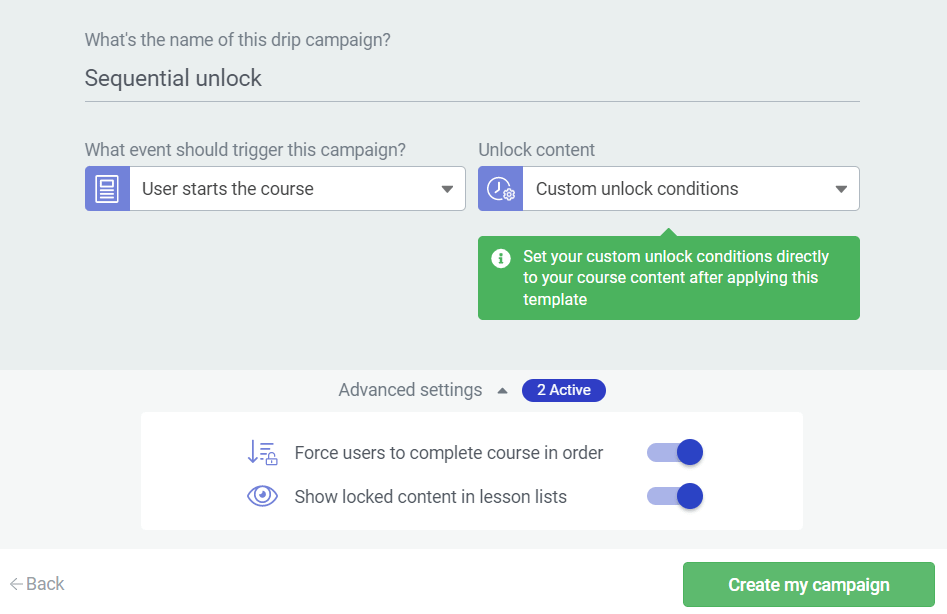Open the 'User starts the course' trigger dropdown
The width and height of the screenshot is (947, 614).
[285, 189]
